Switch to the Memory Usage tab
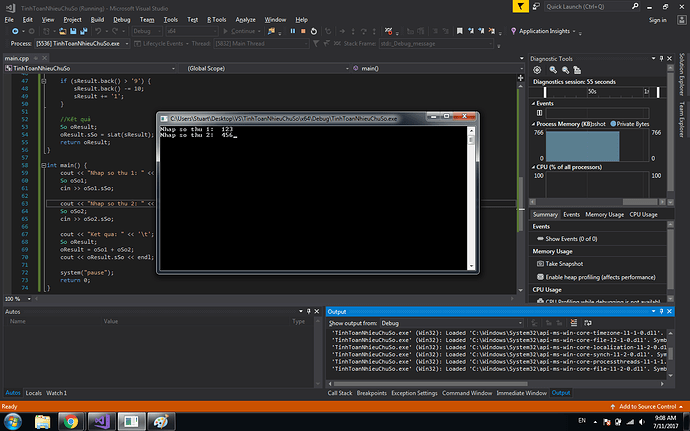Viewport: 690px width, 431px height. coord(604,214)
